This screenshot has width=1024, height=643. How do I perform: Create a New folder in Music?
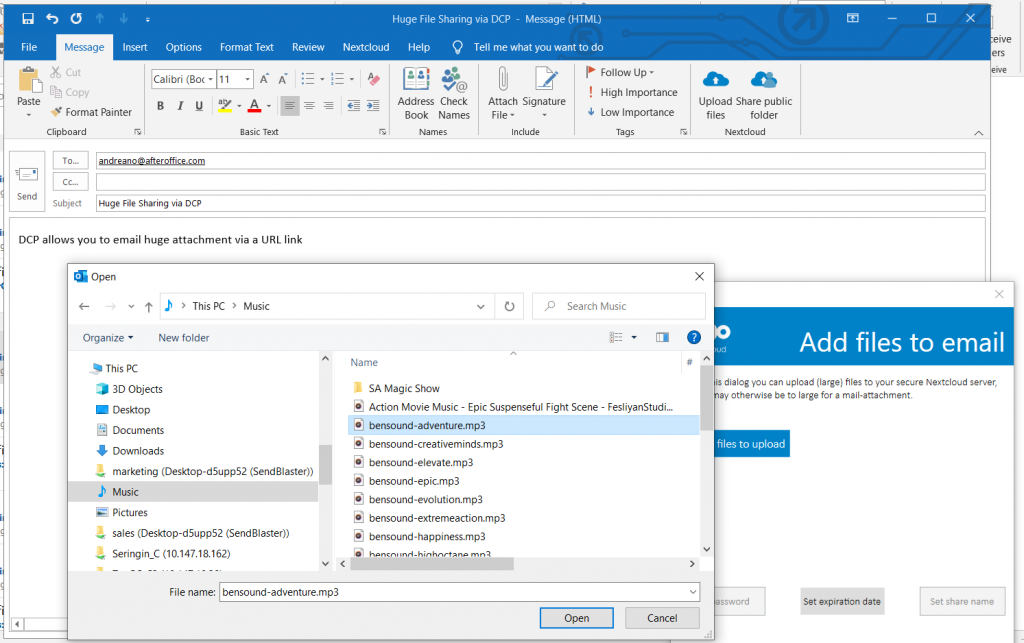coord(184,337)
